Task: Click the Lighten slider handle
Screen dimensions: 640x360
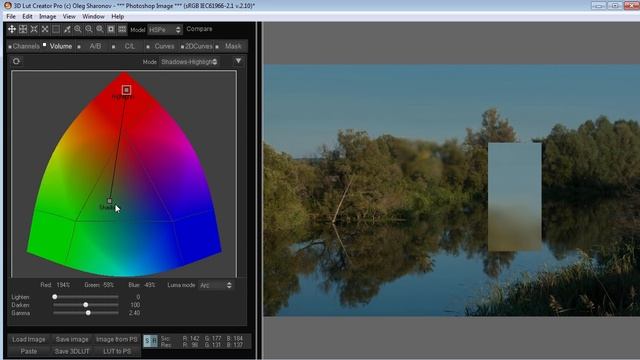Action: click(x=55, y=297)
